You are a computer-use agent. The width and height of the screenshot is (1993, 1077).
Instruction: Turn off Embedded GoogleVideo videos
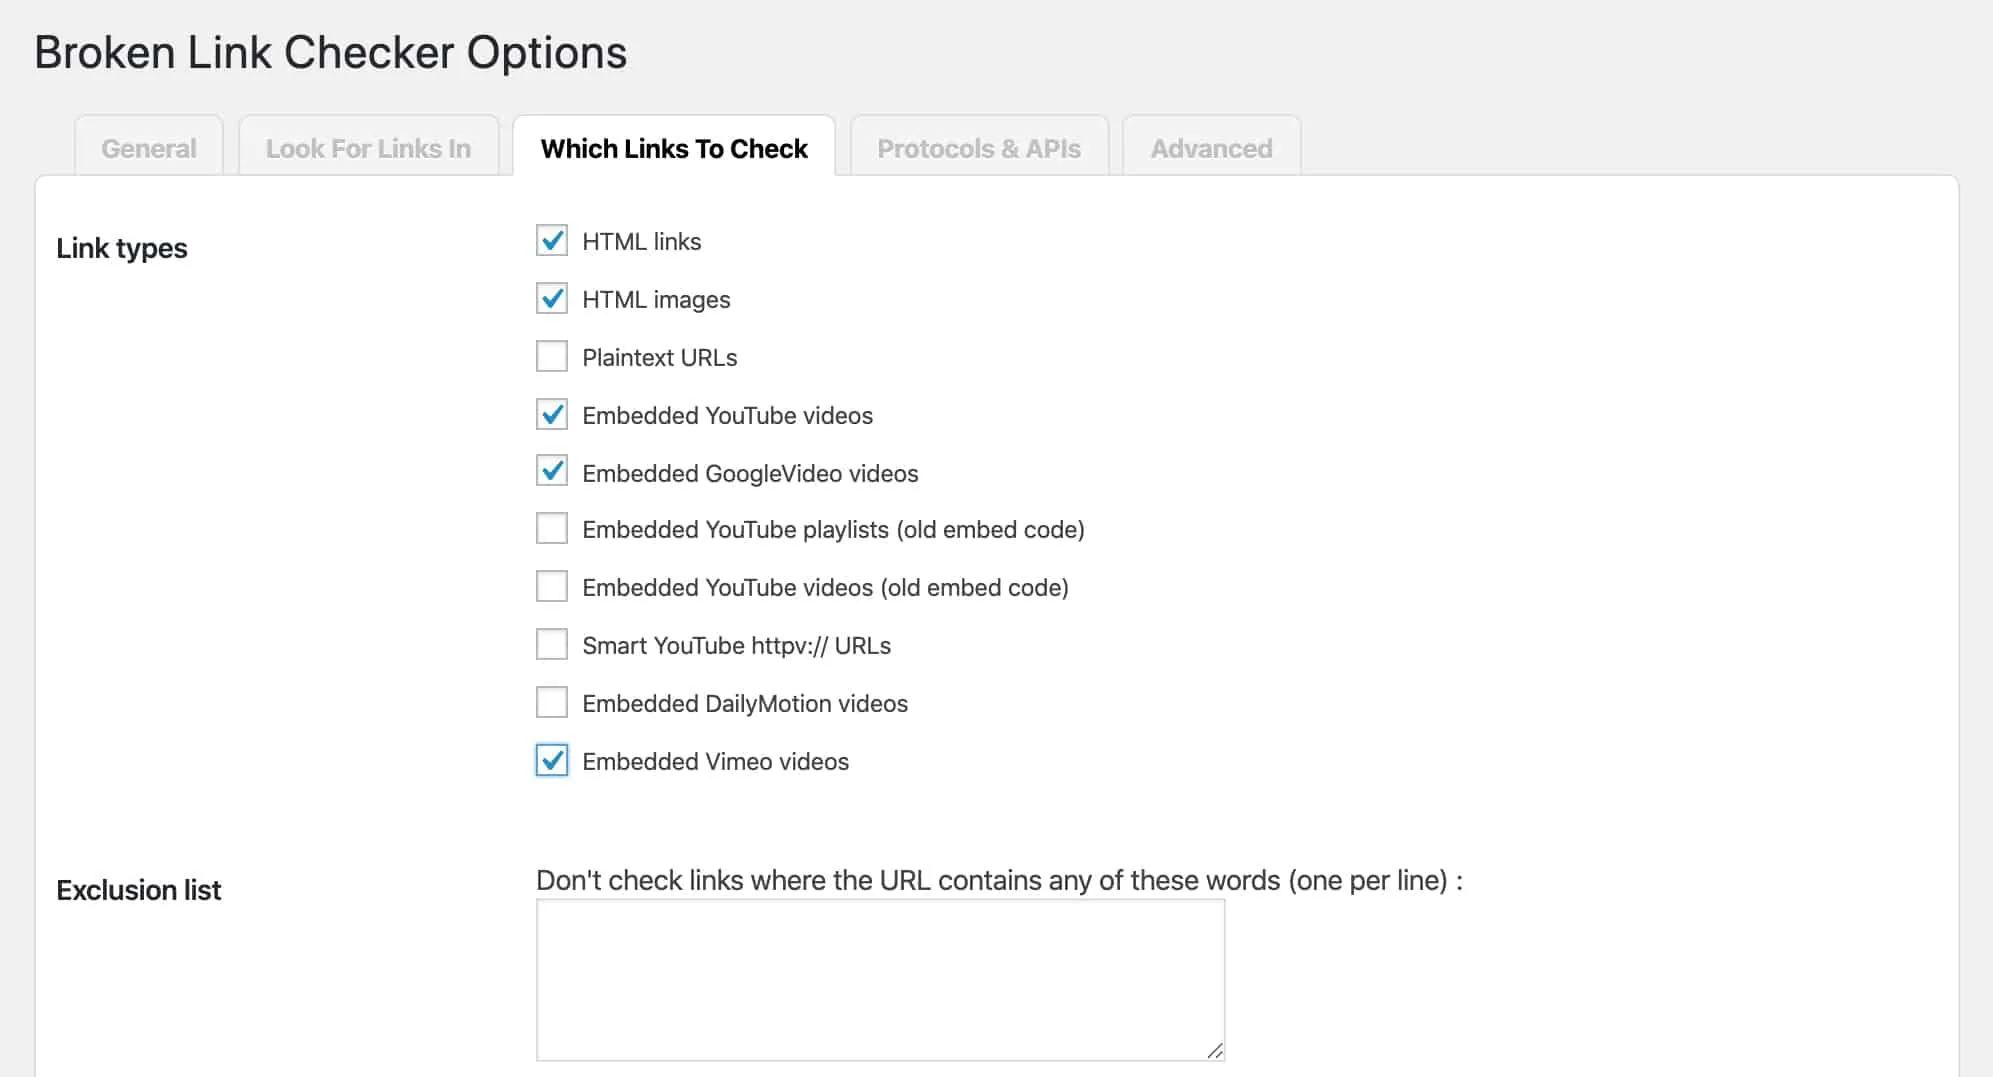tap(552, 472)
